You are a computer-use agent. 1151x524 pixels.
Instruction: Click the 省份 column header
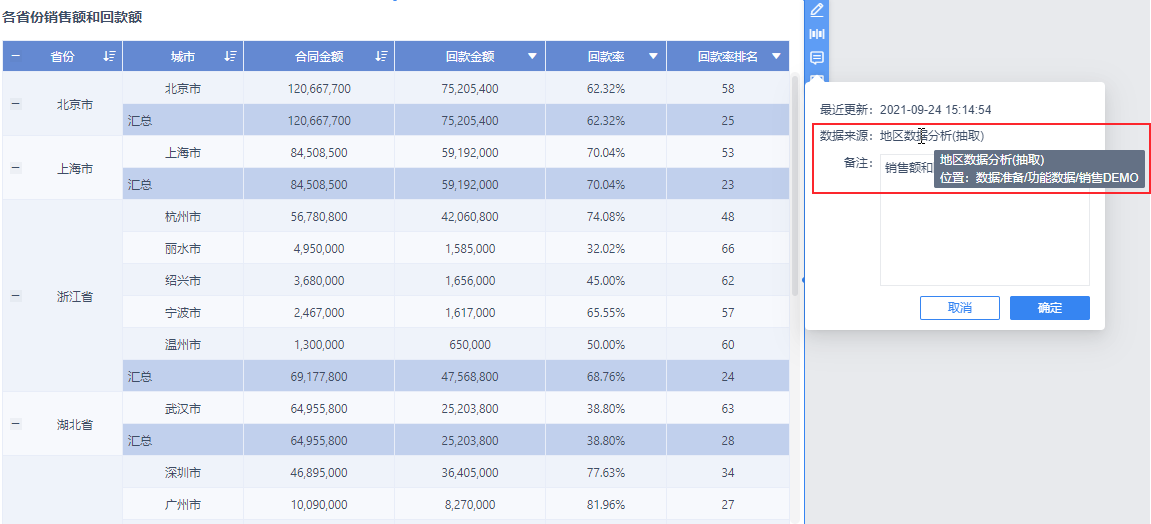tap(62, 57)
